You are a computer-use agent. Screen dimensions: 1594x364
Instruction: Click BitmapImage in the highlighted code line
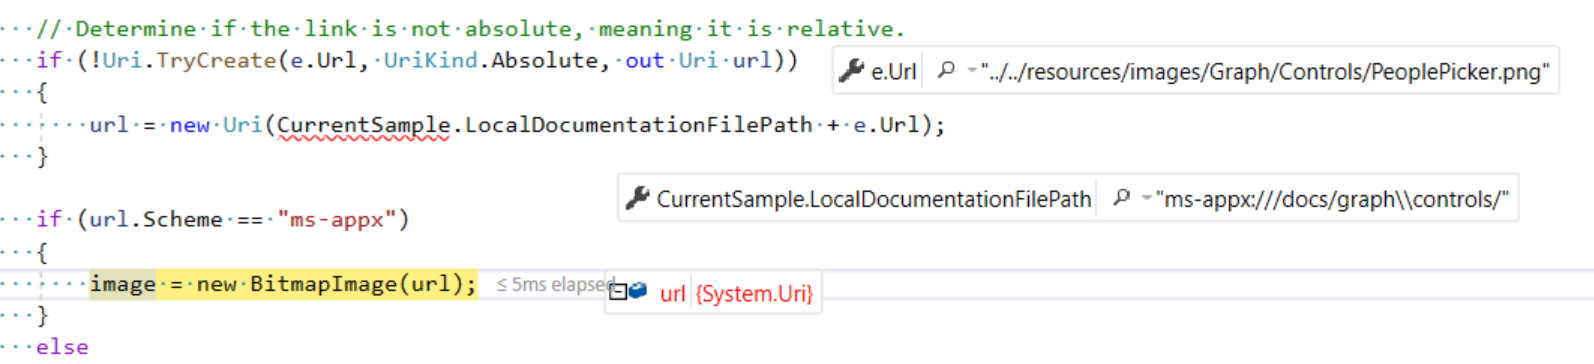(324, 284)
